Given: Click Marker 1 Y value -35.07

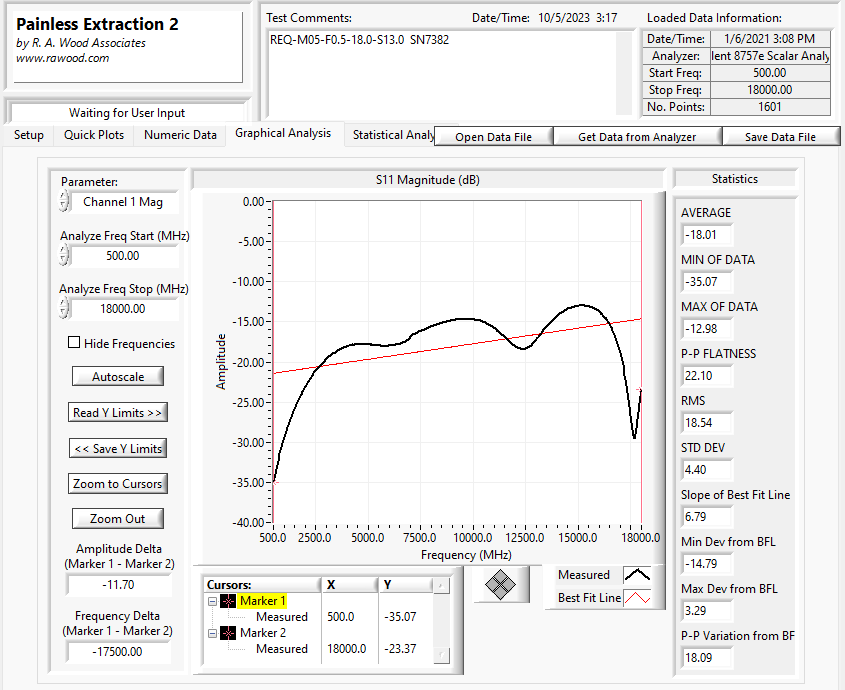Looking at the screenshot, I should click(x=400, y=617).
